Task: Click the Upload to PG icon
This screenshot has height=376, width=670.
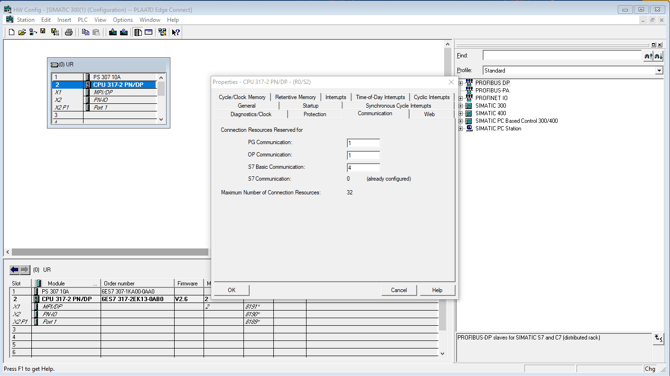Action: [124, 32]
